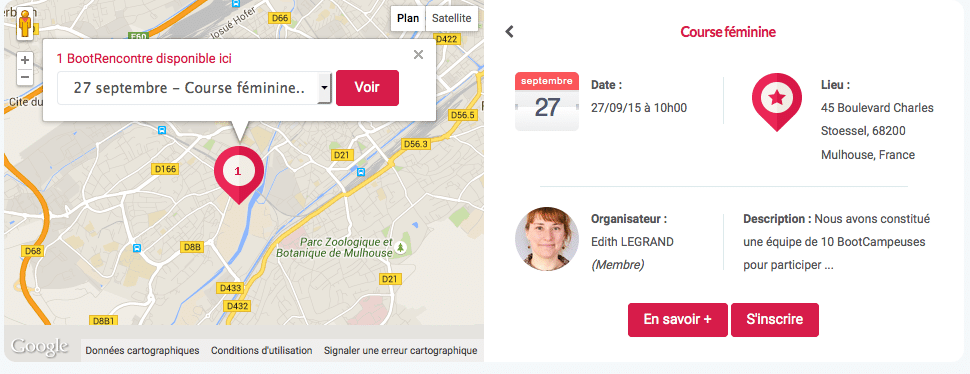Screen dimensions: 970x374
Task: Click the Voir button
Action: (x=367, y=88)
